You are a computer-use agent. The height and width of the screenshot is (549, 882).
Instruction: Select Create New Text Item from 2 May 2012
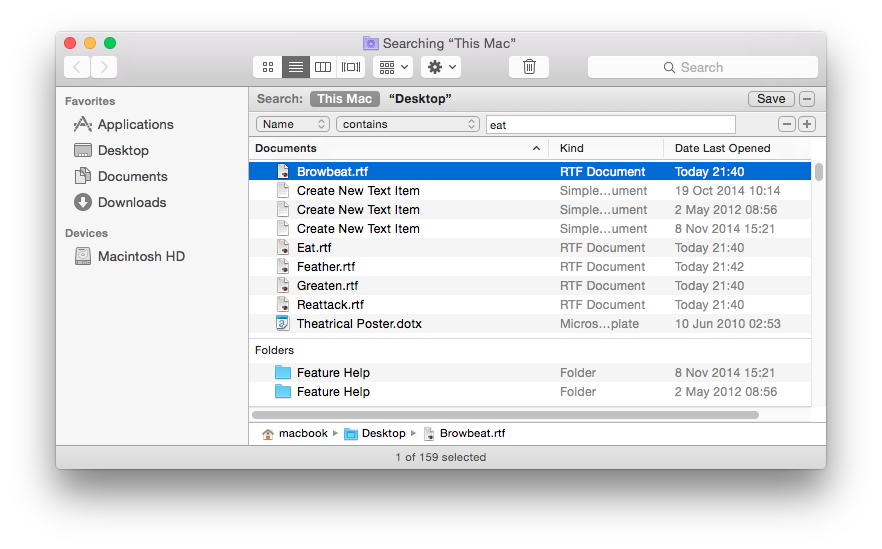pos(530,210)
